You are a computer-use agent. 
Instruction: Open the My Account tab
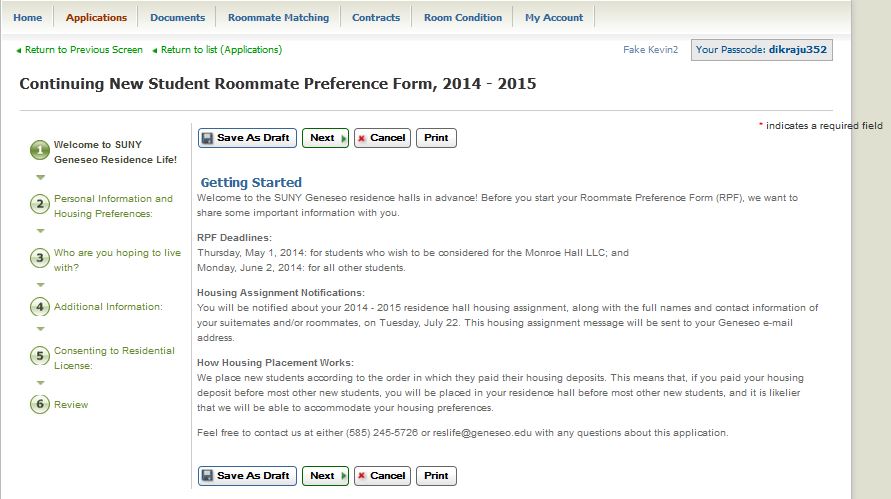point(554,17)
